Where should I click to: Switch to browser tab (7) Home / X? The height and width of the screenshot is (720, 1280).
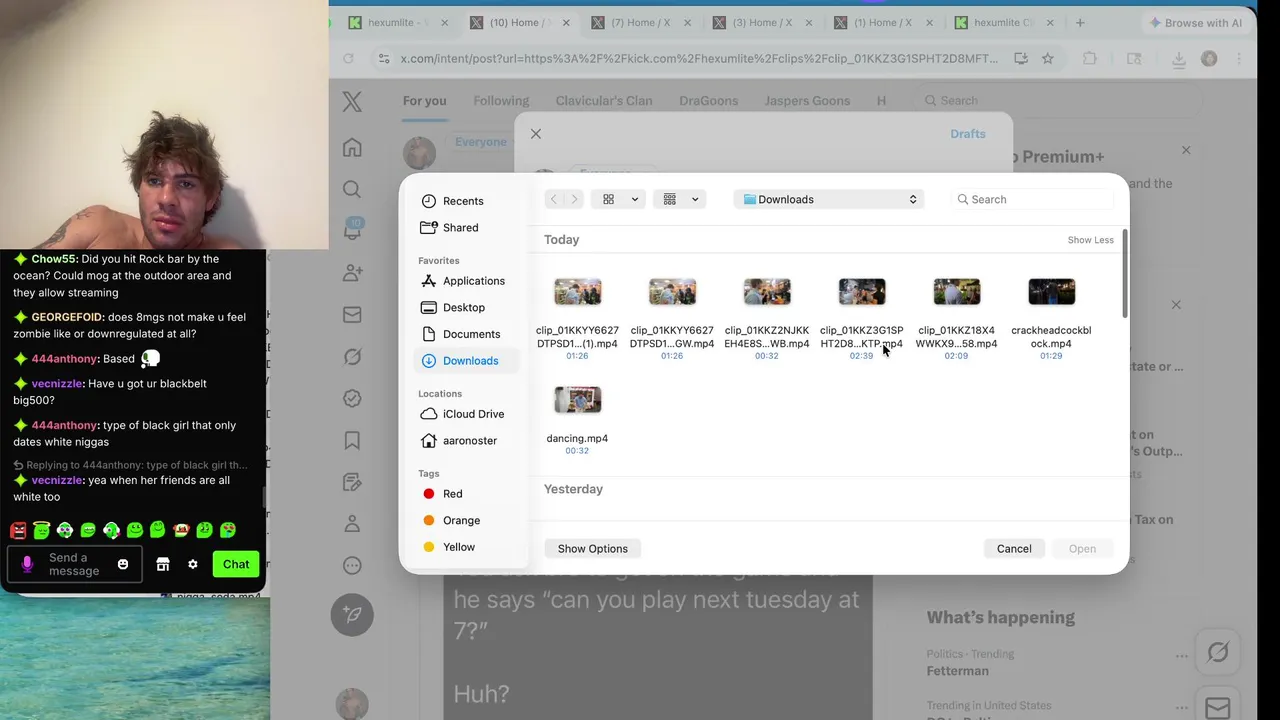point(641,23)
